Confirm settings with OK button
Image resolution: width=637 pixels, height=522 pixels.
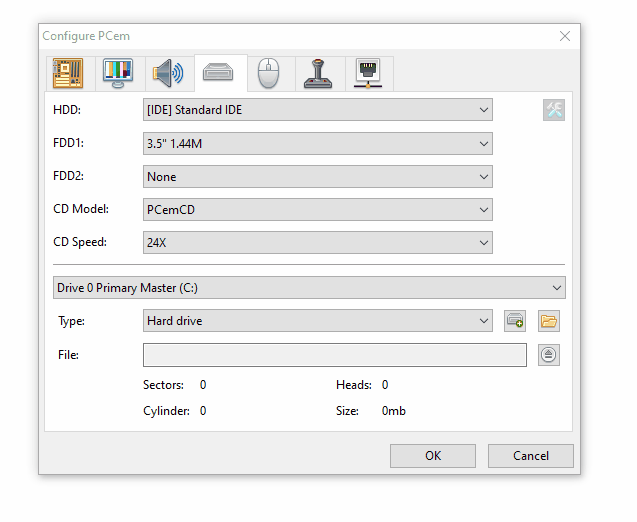pos(433,456)
